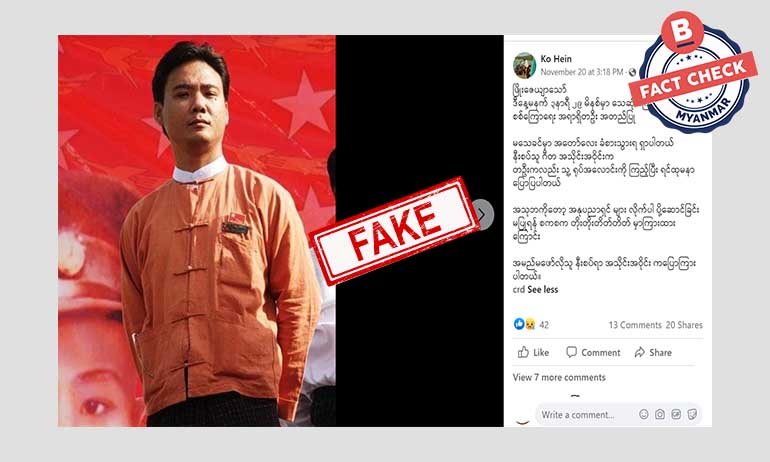
Task: Click camera icon to attach photo
Action: [x=660, y=414]
